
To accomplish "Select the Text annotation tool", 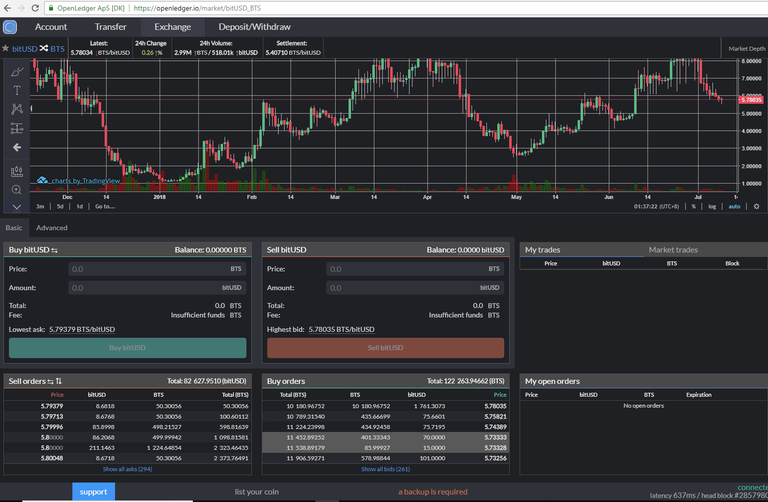I will pos(17,89).
